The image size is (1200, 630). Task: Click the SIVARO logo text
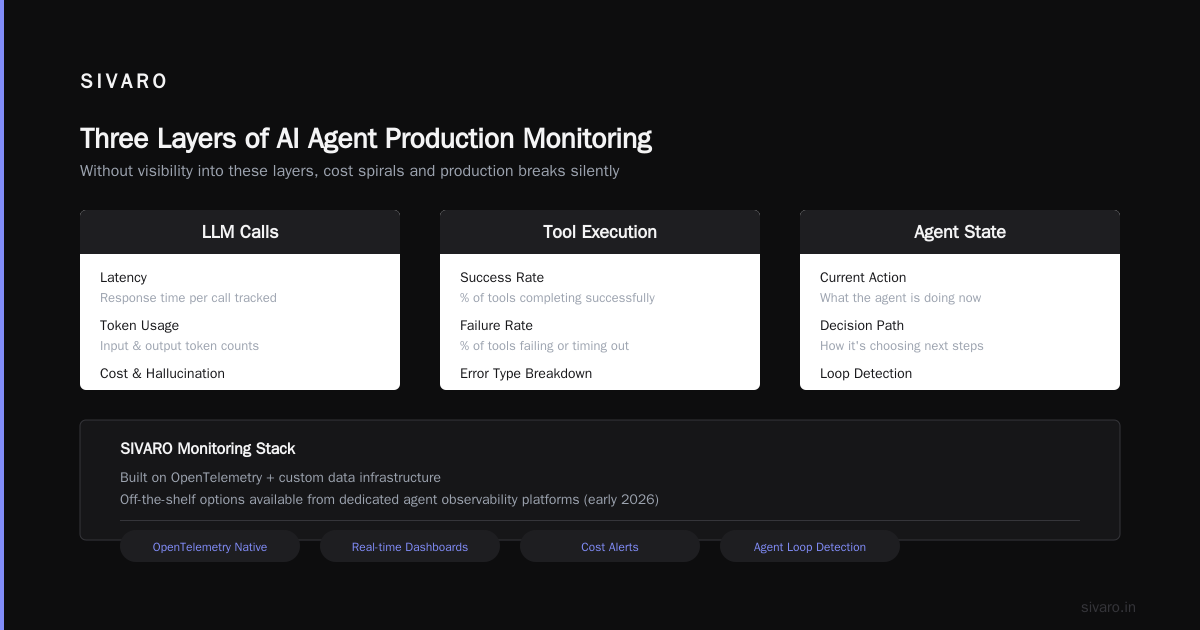click(124, 82)
